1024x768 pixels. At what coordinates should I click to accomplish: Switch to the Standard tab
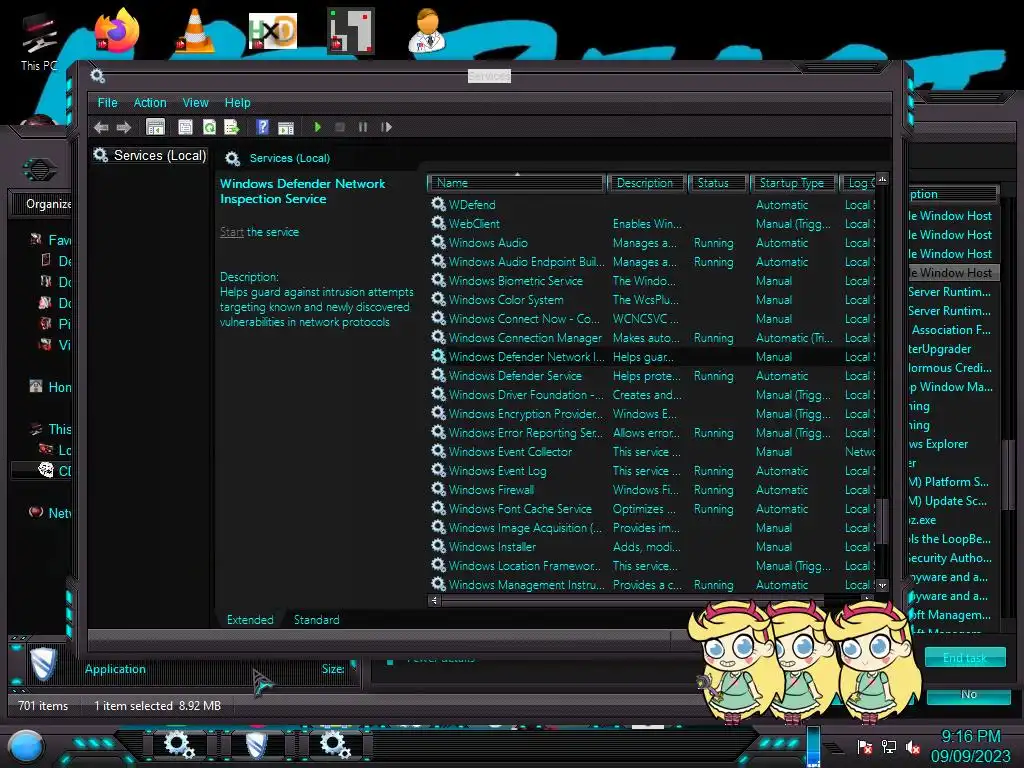pyautogui.click(x=317, y=620)
